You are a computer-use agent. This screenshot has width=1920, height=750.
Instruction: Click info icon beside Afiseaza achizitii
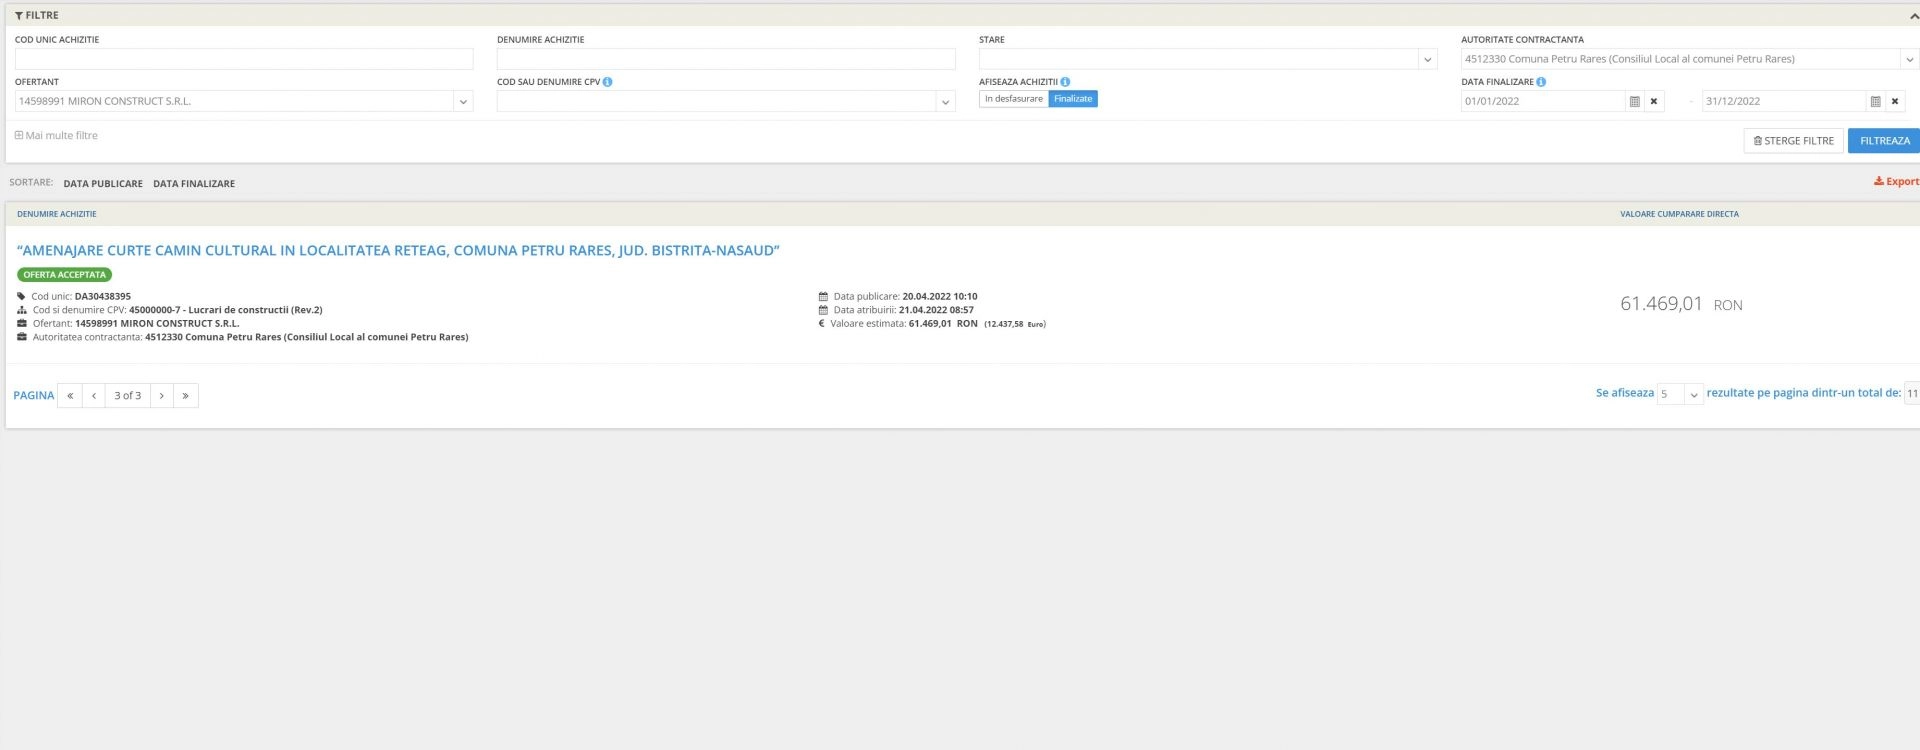(x=1065, y=82)
